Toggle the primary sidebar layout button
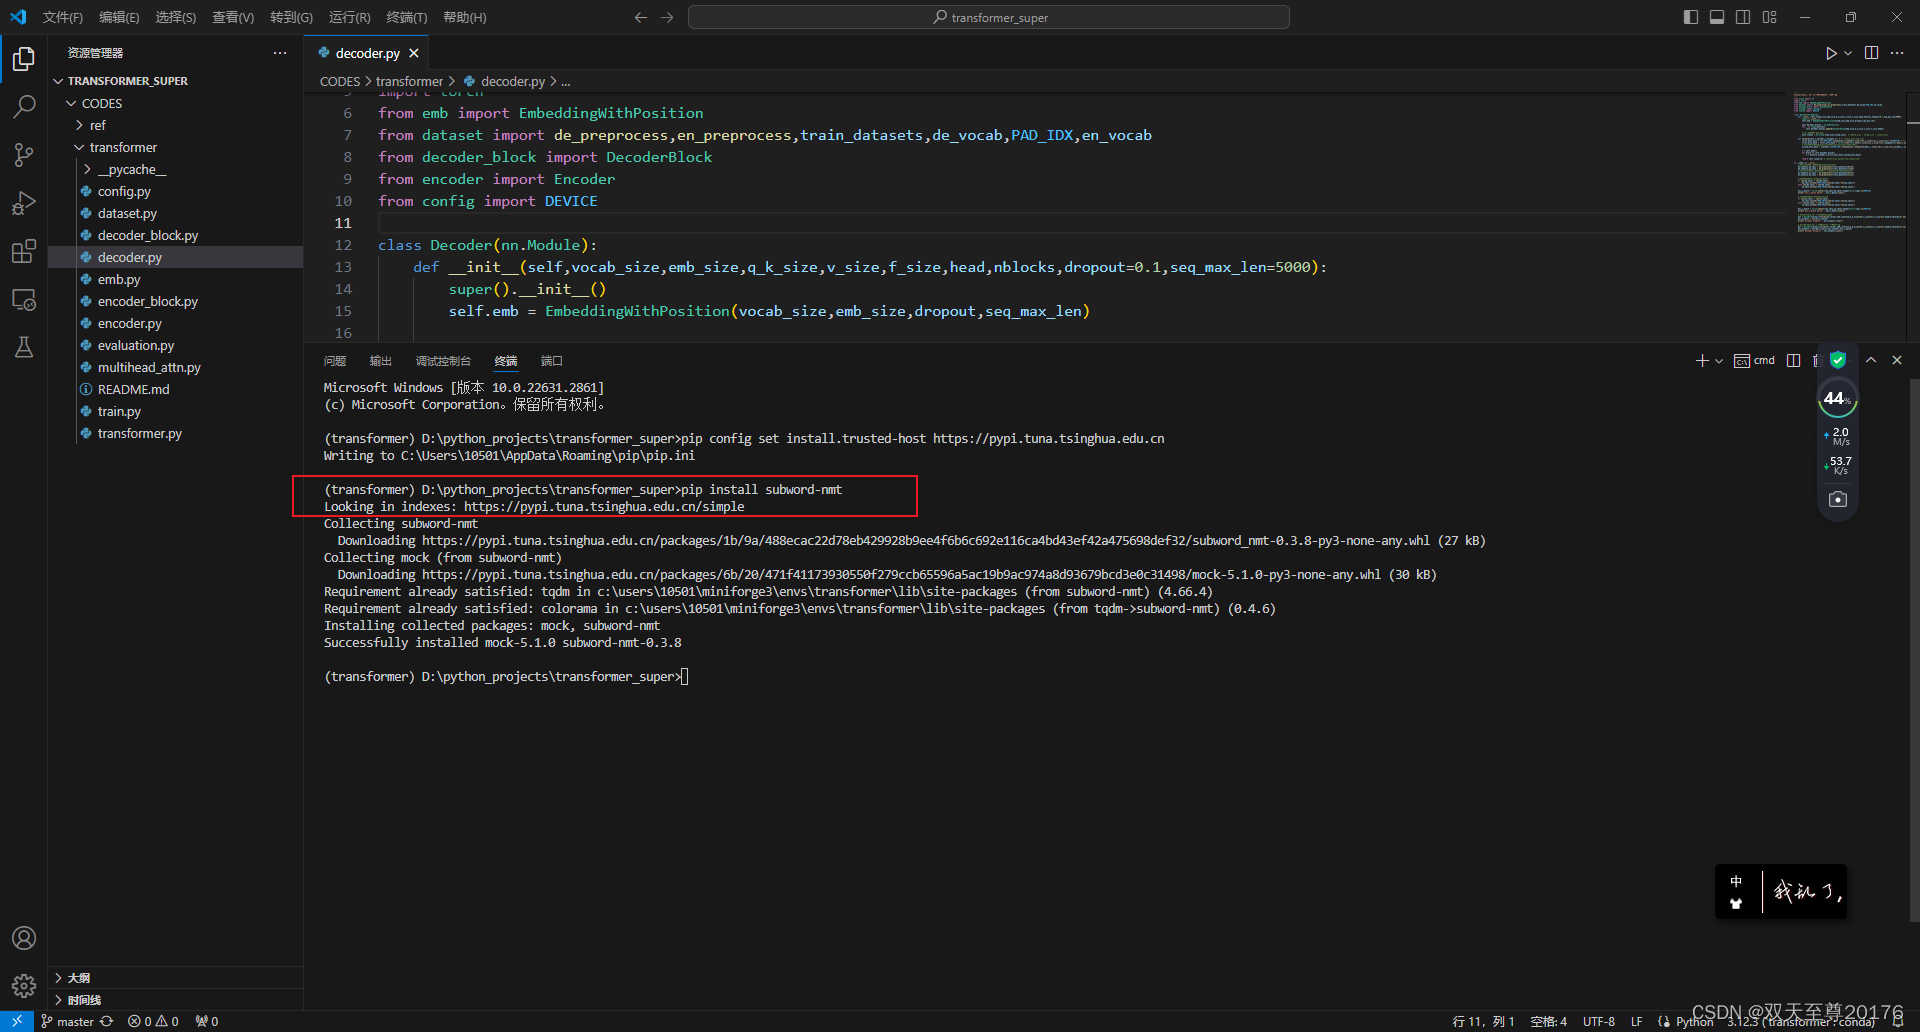Viewport: 1920px width, 1032px height. pyautogui.click(x=1690, y=17)
